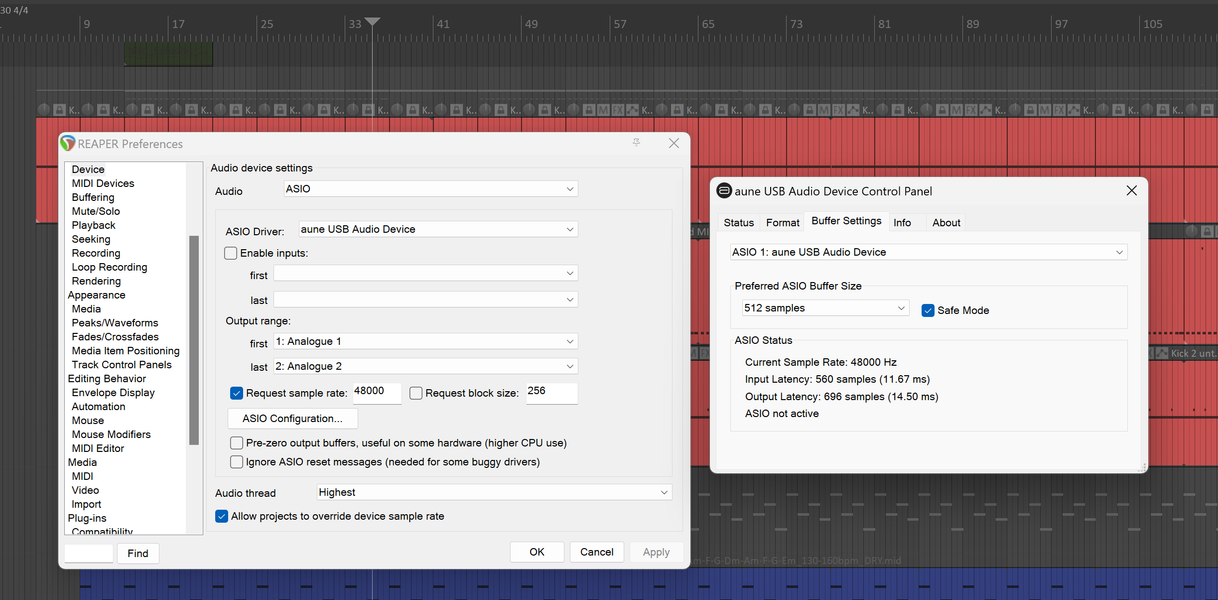Image resolution: width=1218 pixels, height=600 pixels.
Task: Open output range last dropdown '2: Analogue 2'
Action: [426, 366]
